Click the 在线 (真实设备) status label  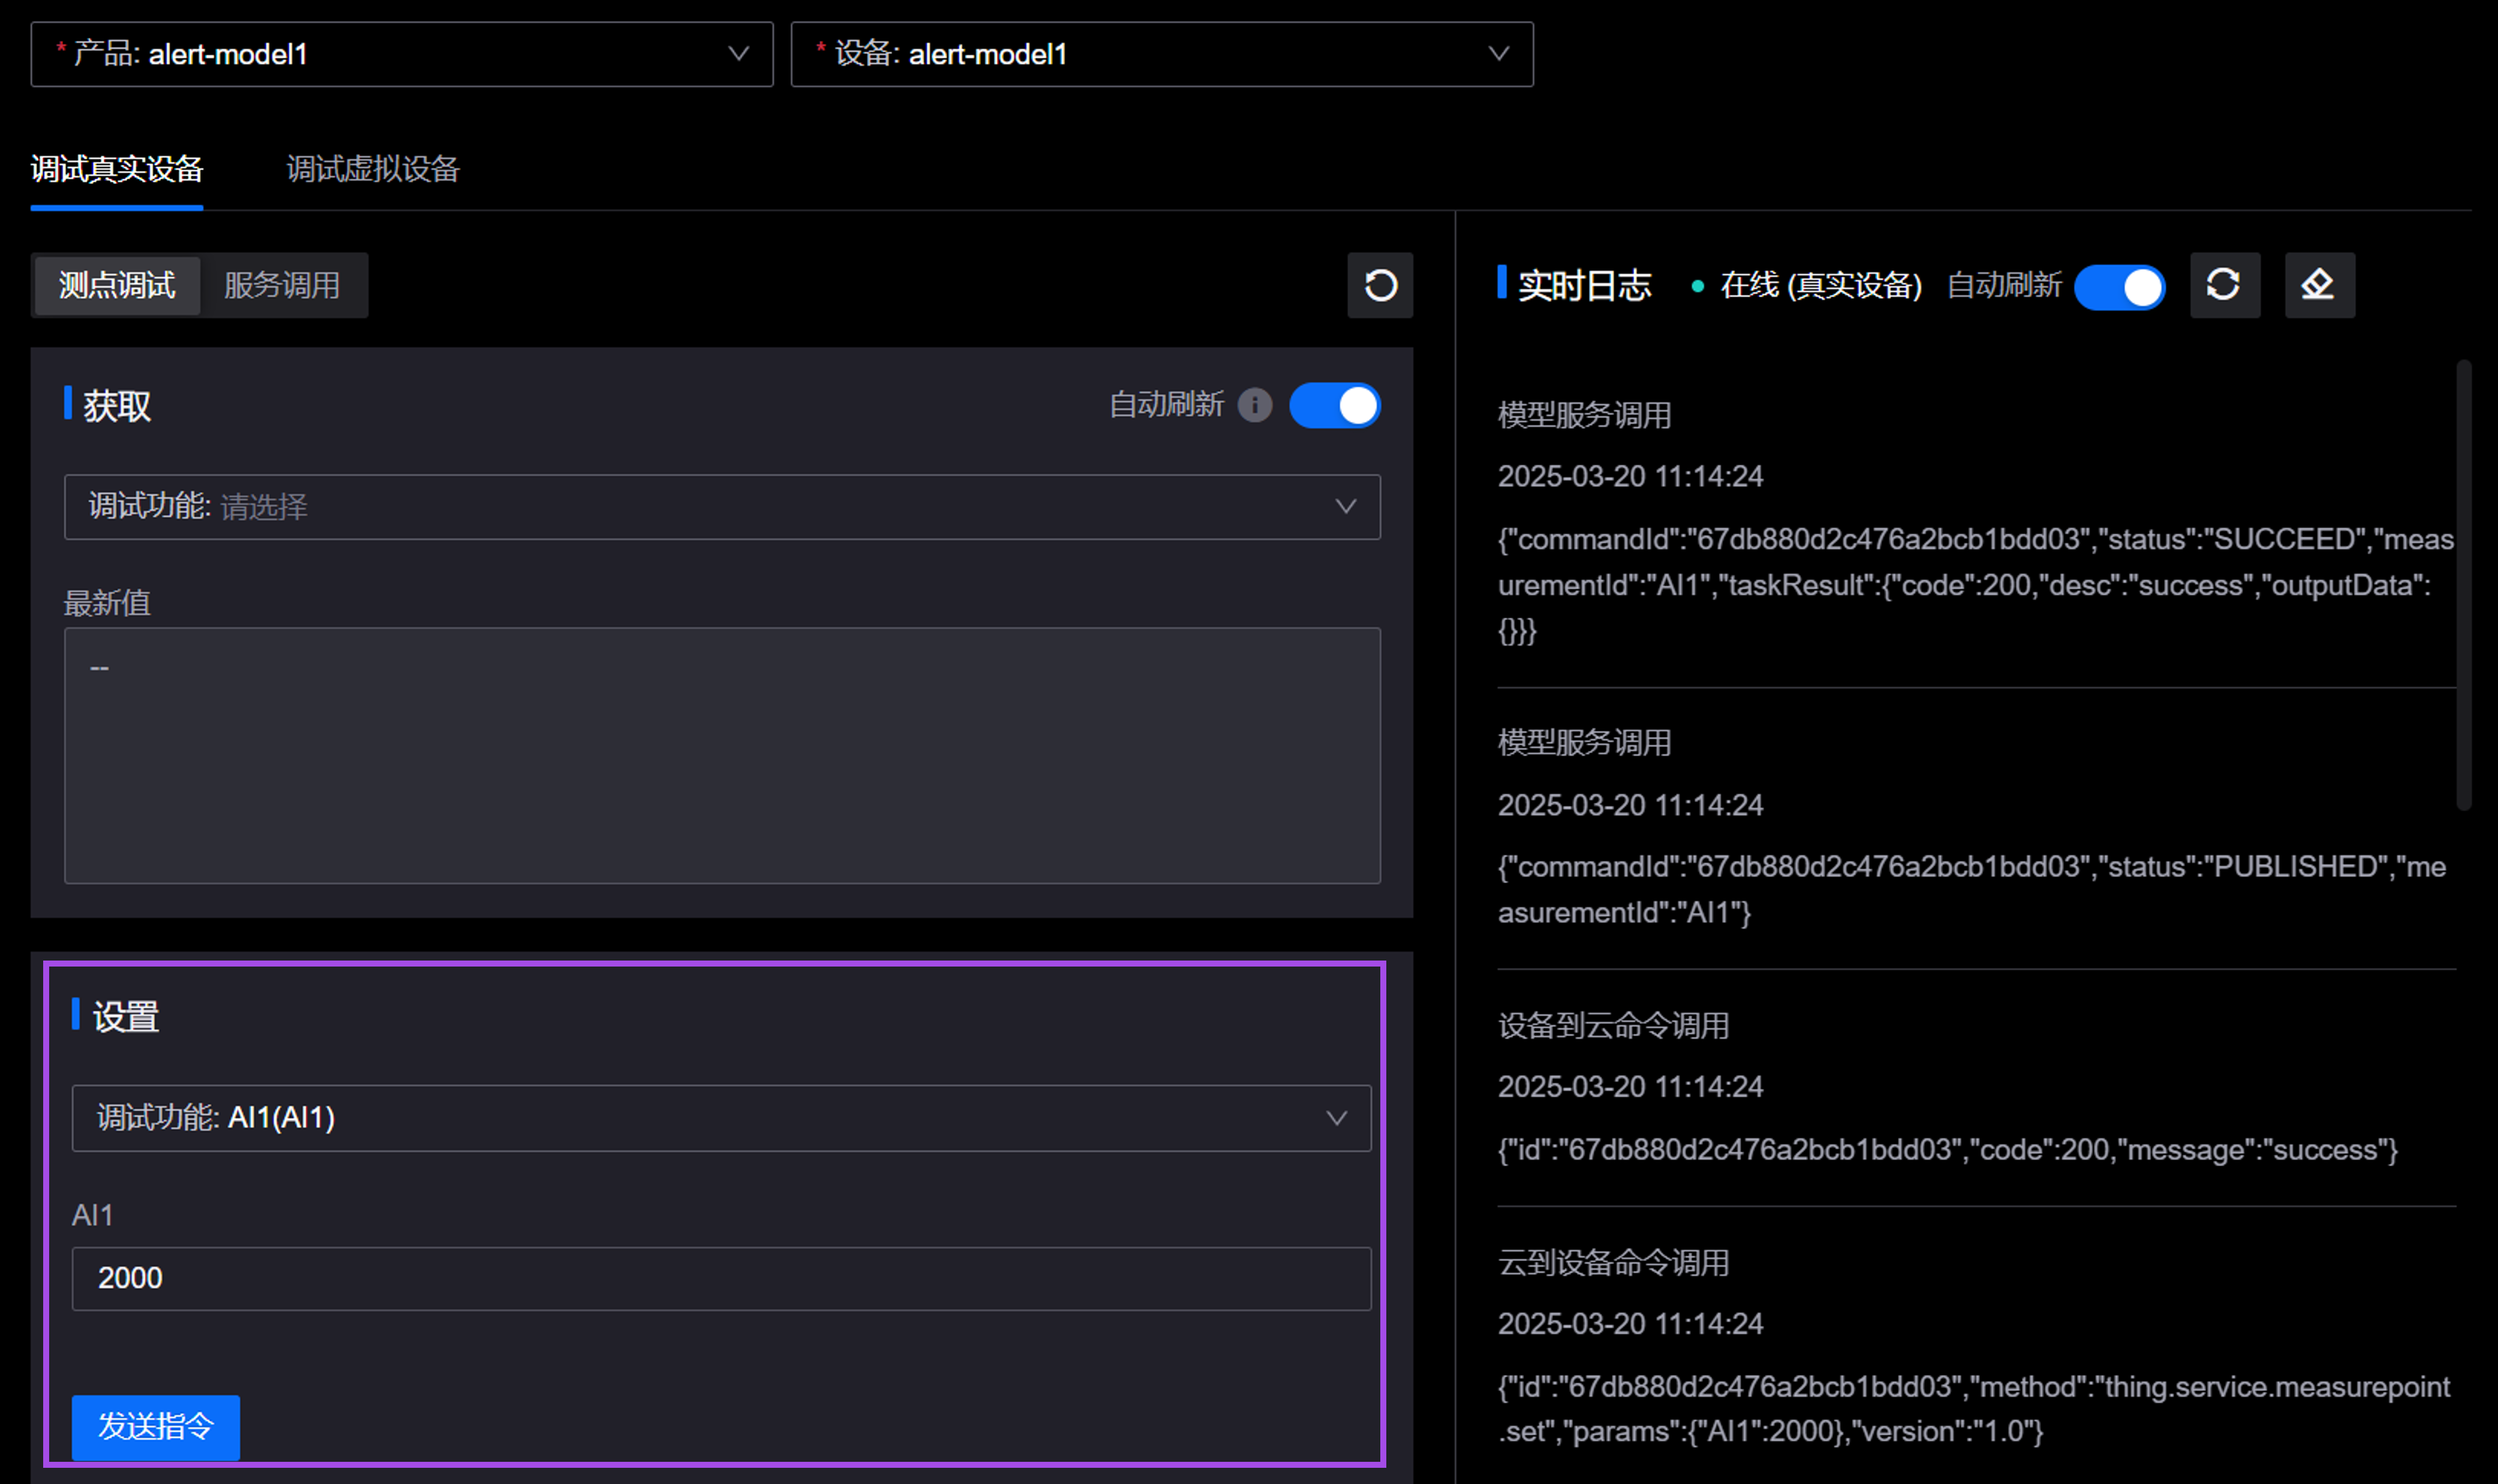click(x=1820, y=286)
